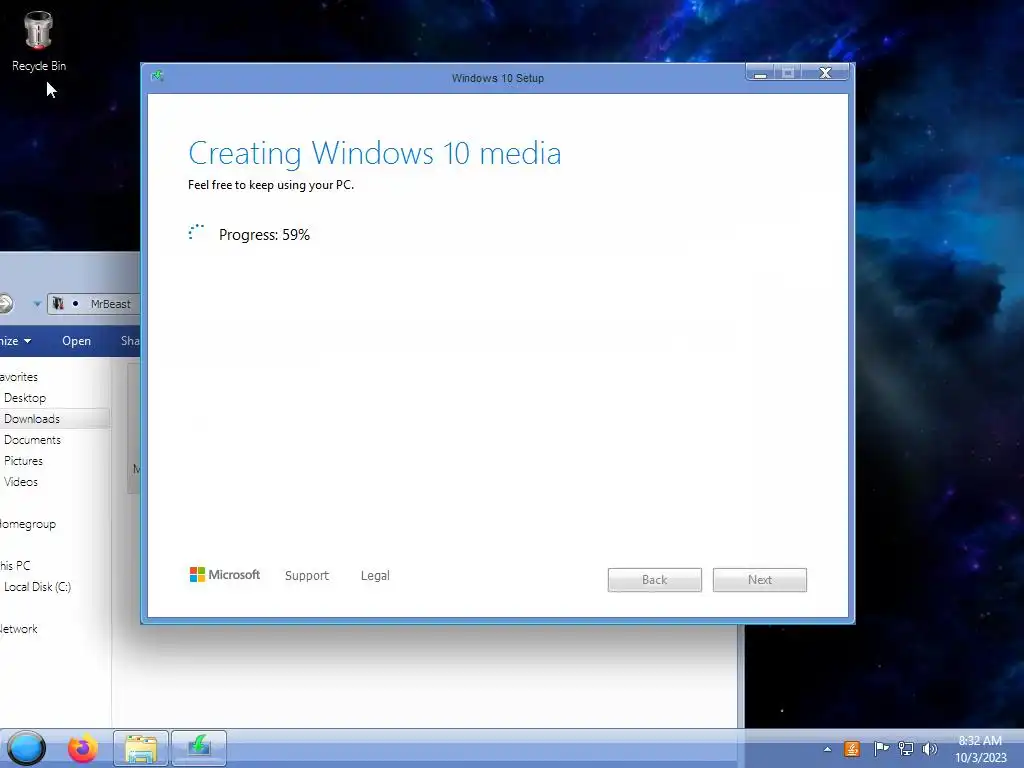Screen dimensions: 1024x768
Task: Select Videos in Explorer navigation pane
Action: [x=21, y=481]
